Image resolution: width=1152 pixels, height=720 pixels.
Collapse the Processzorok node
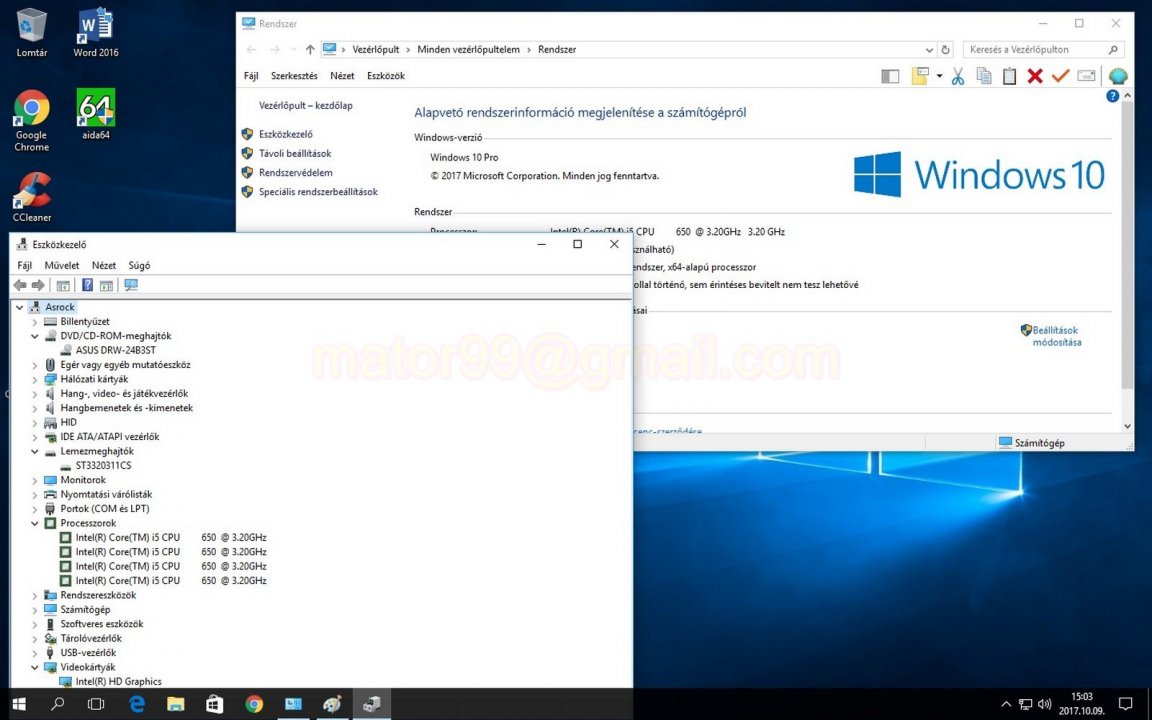click(x=35, y=523)
